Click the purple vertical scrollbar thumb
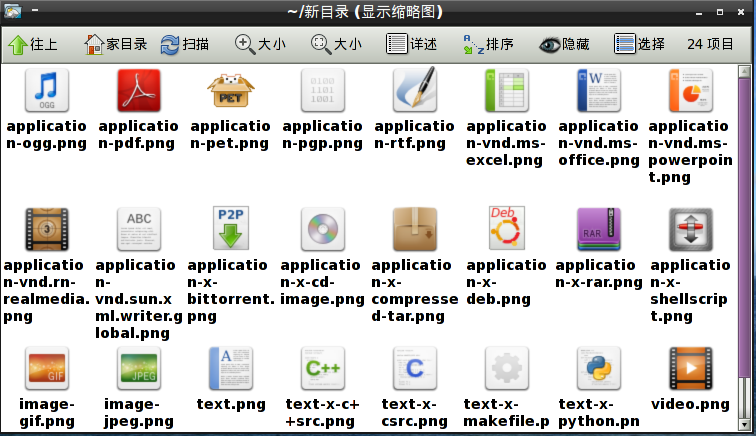Screen dimensions: 756x436 pos(744,228)
